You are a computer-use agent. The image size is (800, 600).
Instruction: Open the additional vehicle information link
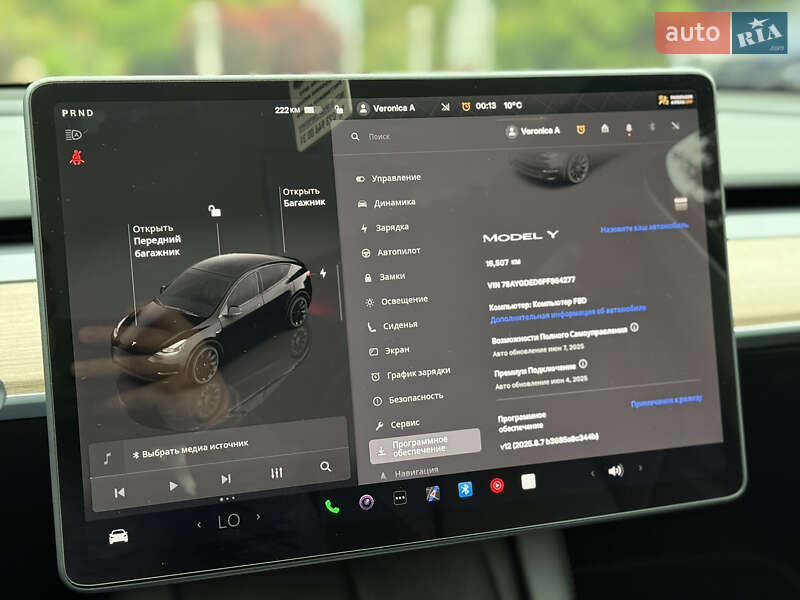click(568, 314)
